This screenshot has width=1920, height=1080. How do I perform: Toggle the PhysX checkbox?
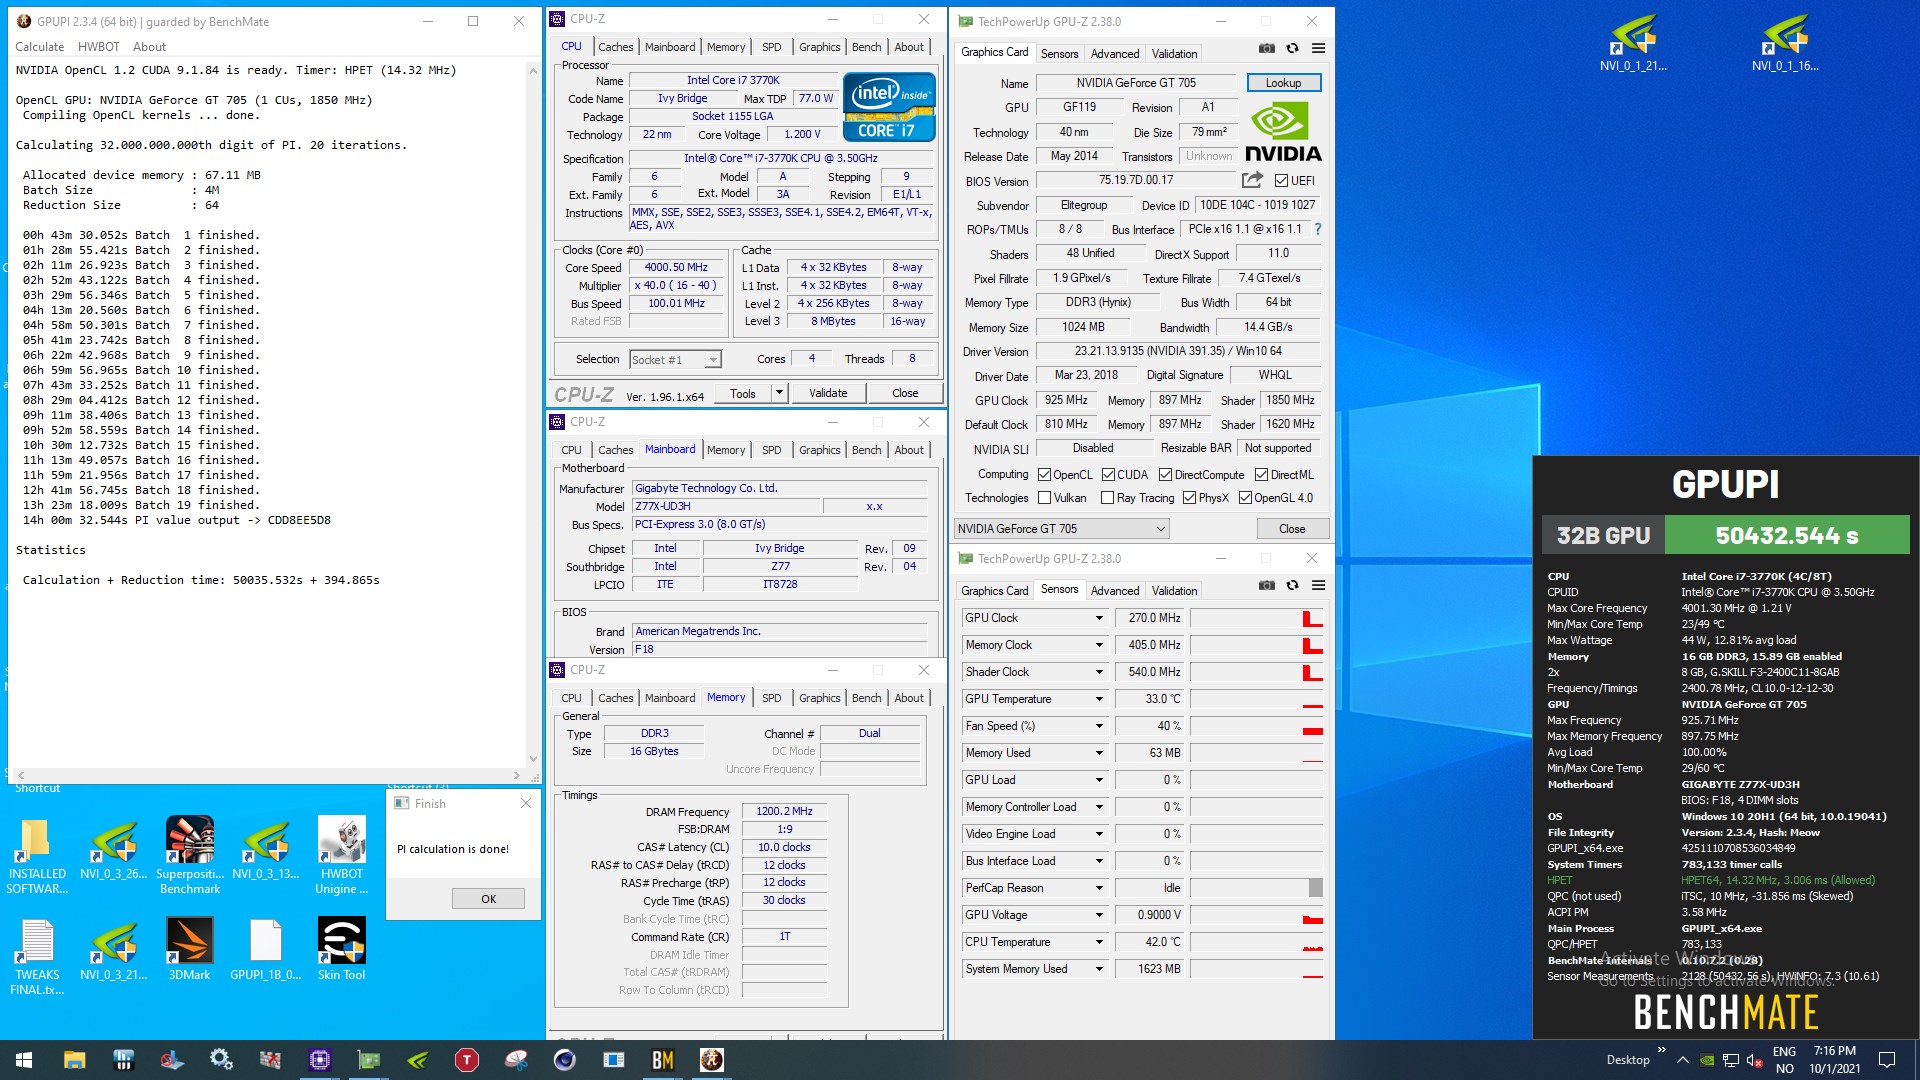1189,498
